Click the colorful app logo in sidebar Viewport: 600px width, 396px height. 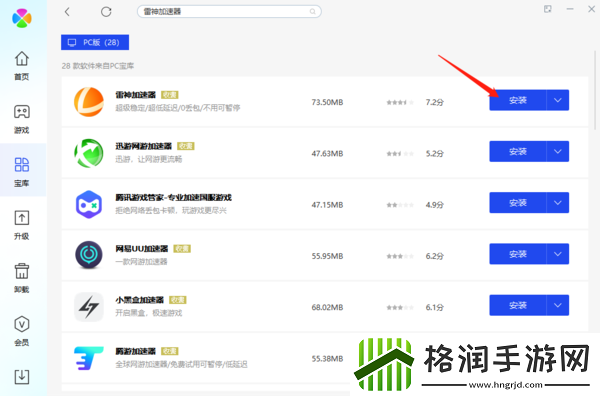click(x=22, y=18)
